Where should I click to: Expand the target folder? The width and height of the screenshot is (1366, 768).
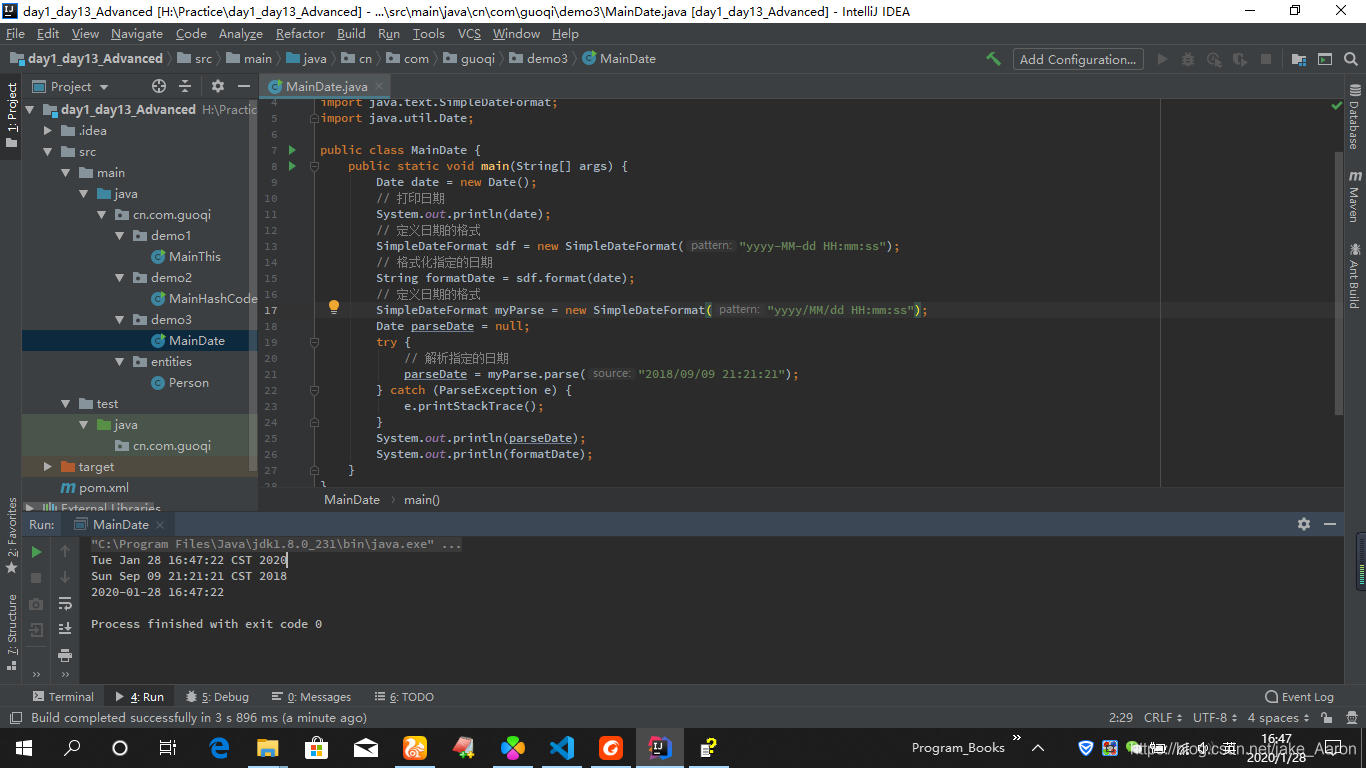click(x=48, y=467)
